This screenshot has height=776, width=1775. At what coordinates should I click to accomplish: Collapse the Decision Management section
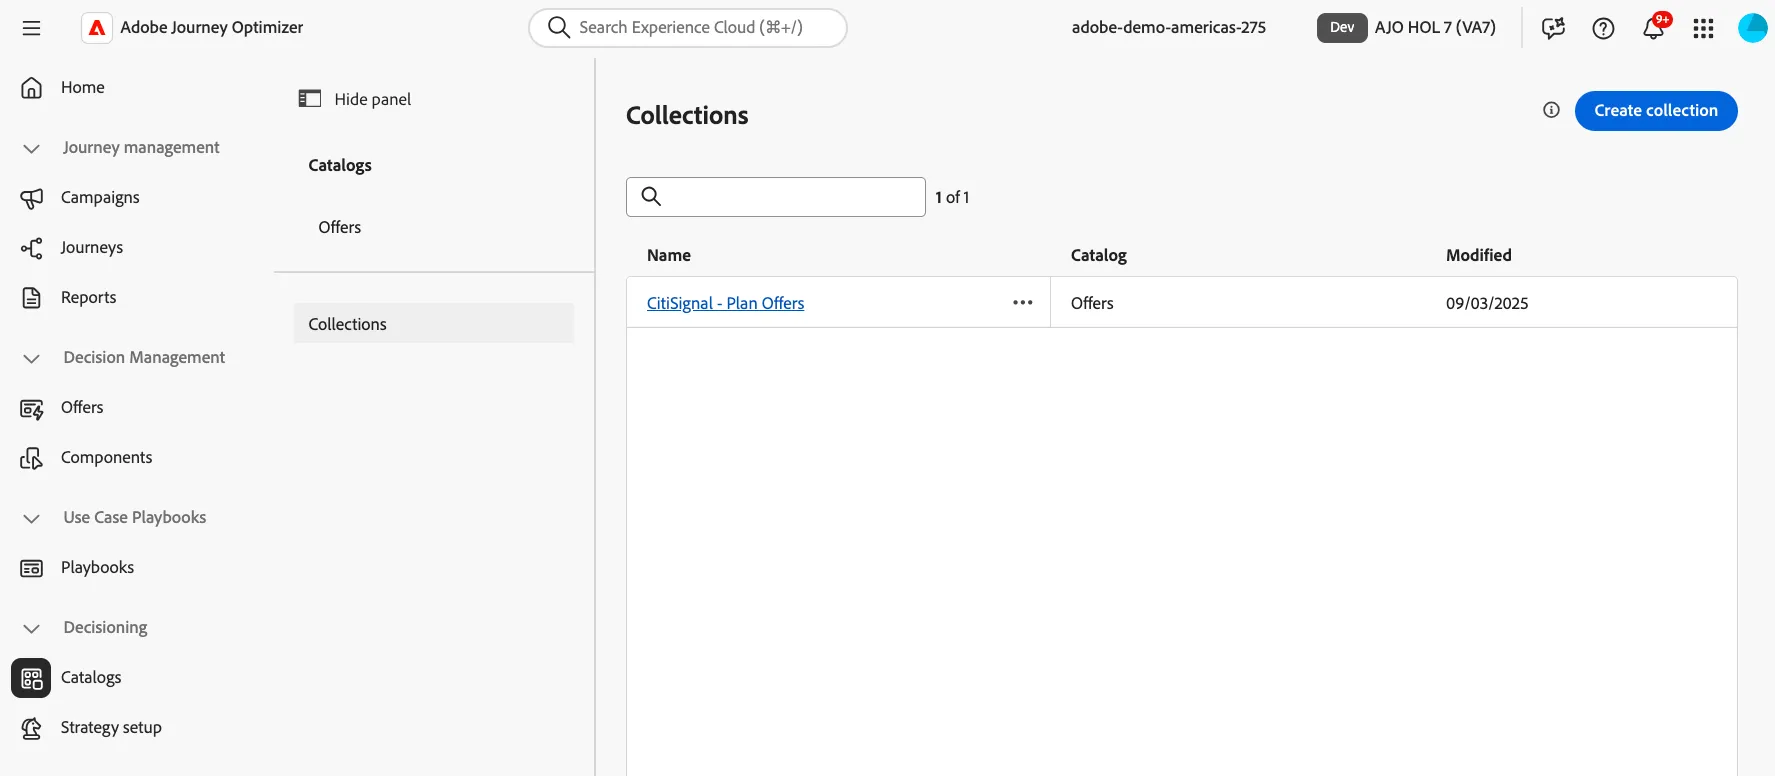click(32, 358)
